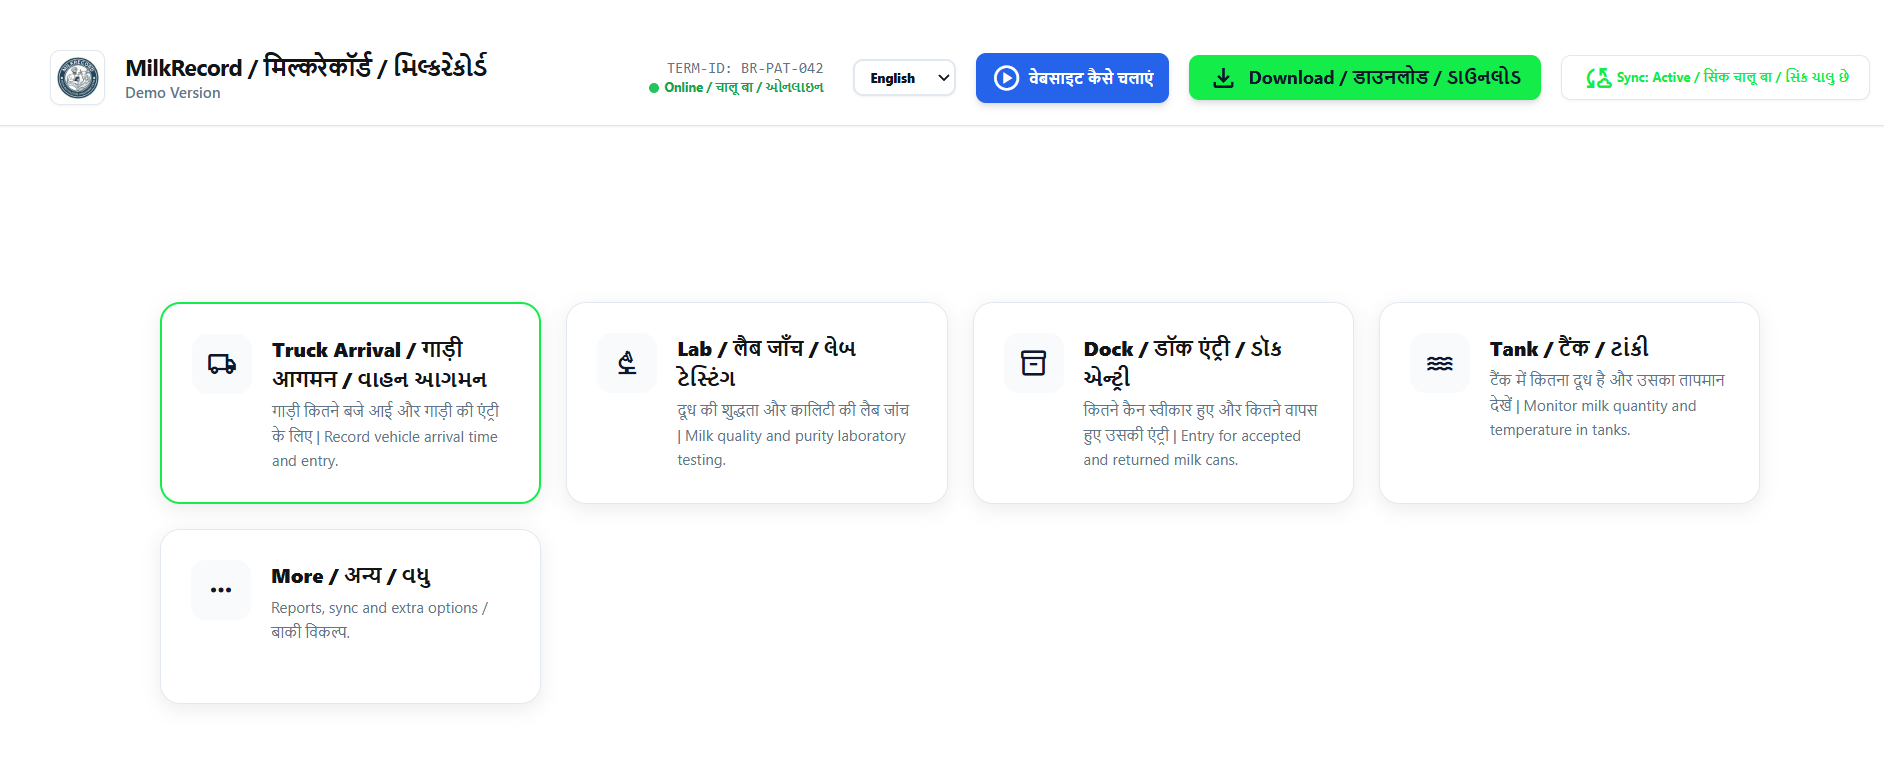Open the Truck Arrival / गाड़ी आगमन card
This screenshot has width=1884, height=768.
[350, 403]
